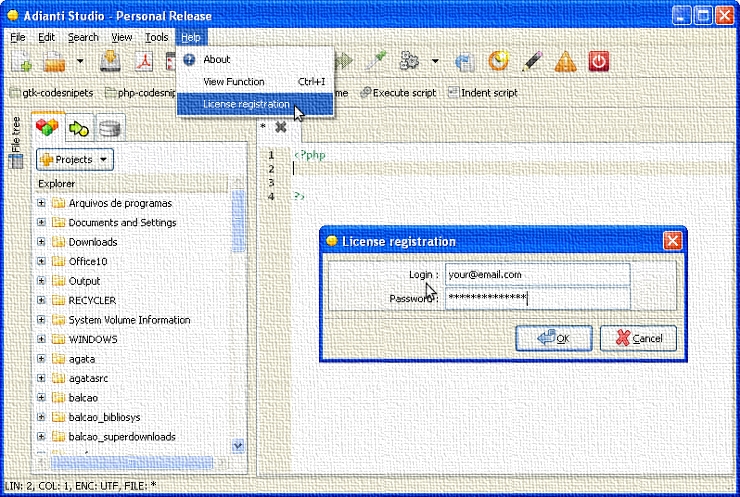Viewport: 740px width, 497px height.
Task: Click the save to disk toolbar icon
Action: tap(110, 61)
